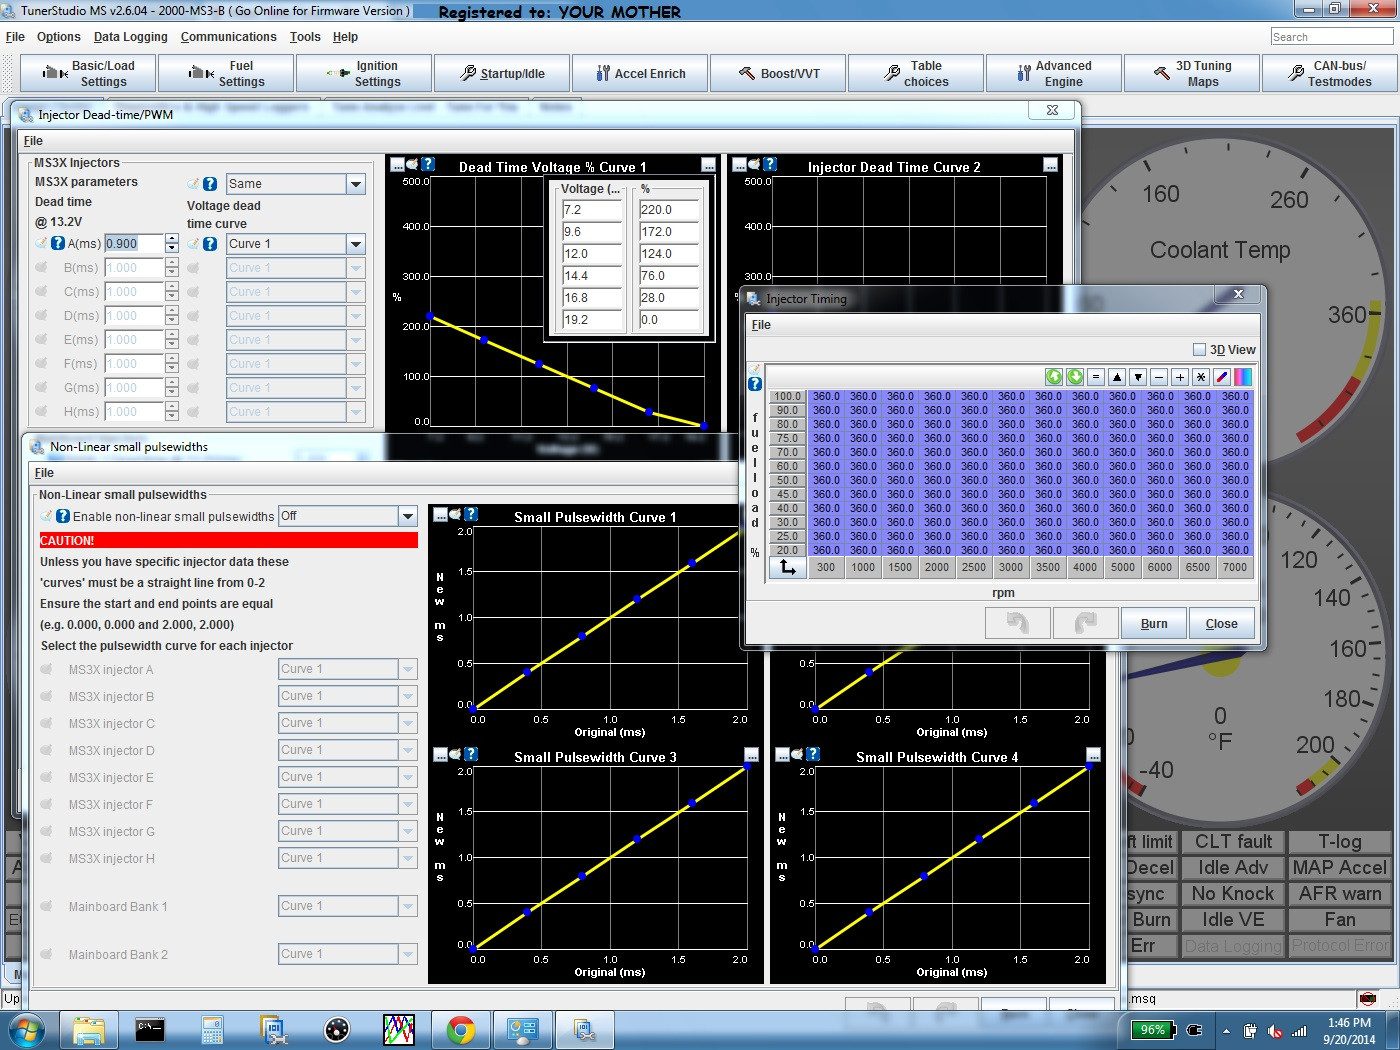
Task: Click the Burn button in Injector Timing
Action: (x=1153, y=623)
